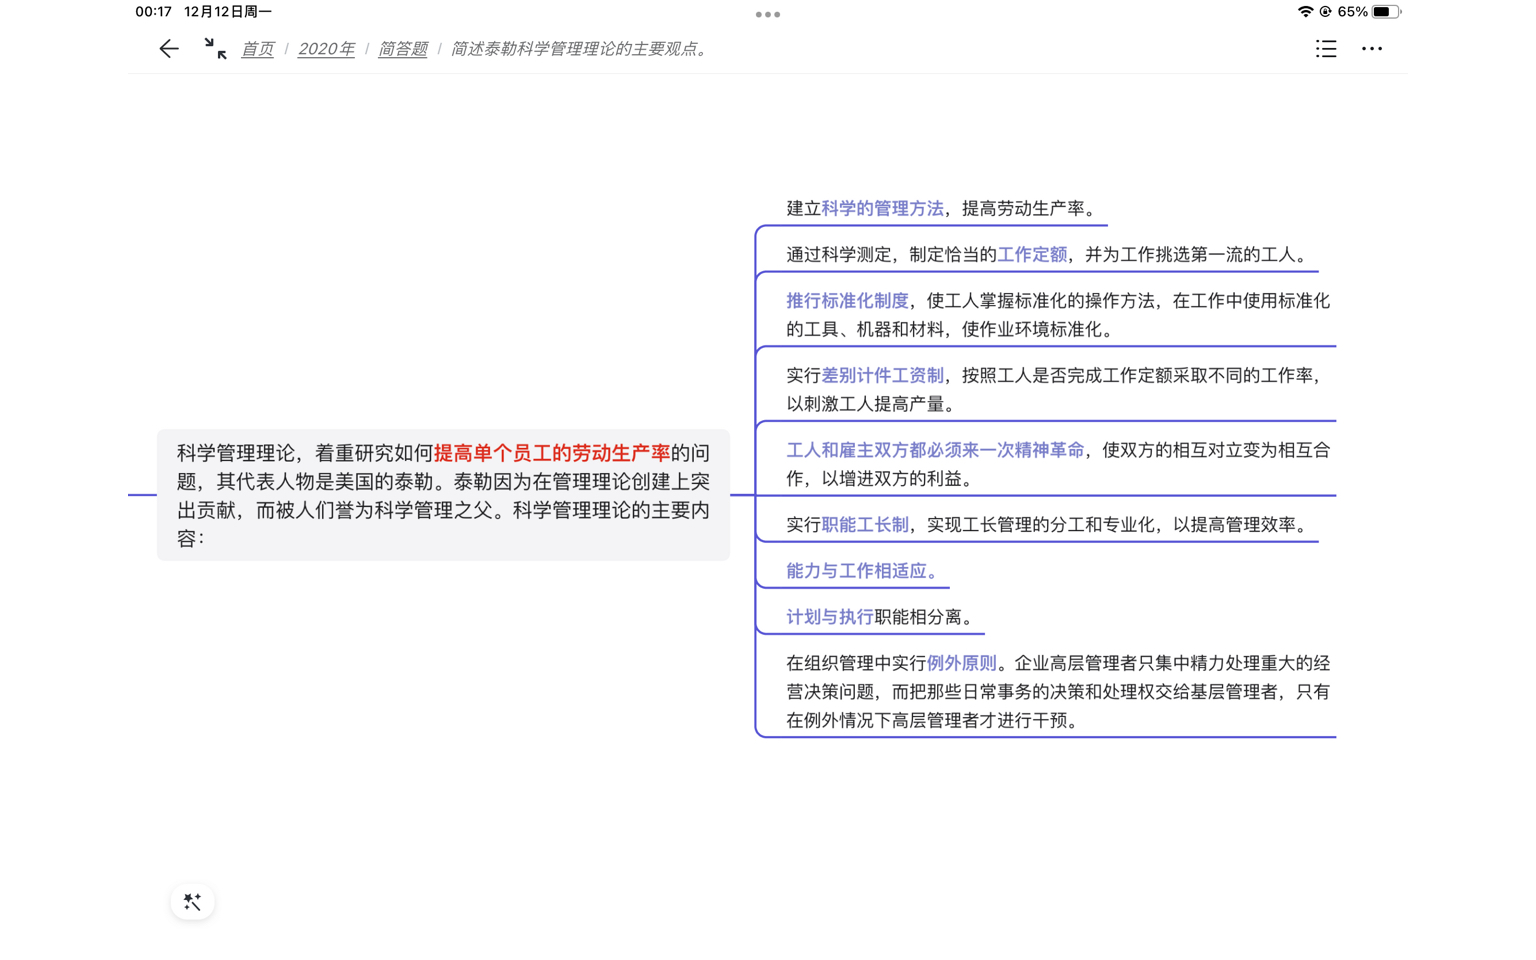
Task: Select node 实行职能工长制
Action: 1048,524
